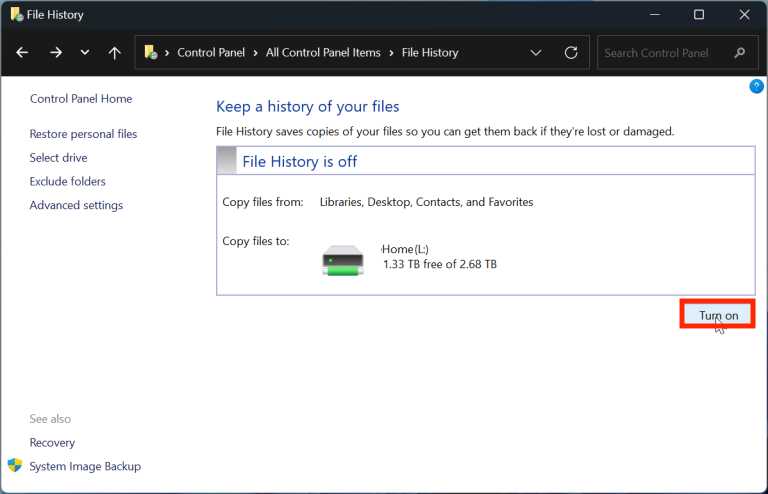Refresh the File History page
The width and height of the screenshot is (768, 494).
tap(571, 52)
